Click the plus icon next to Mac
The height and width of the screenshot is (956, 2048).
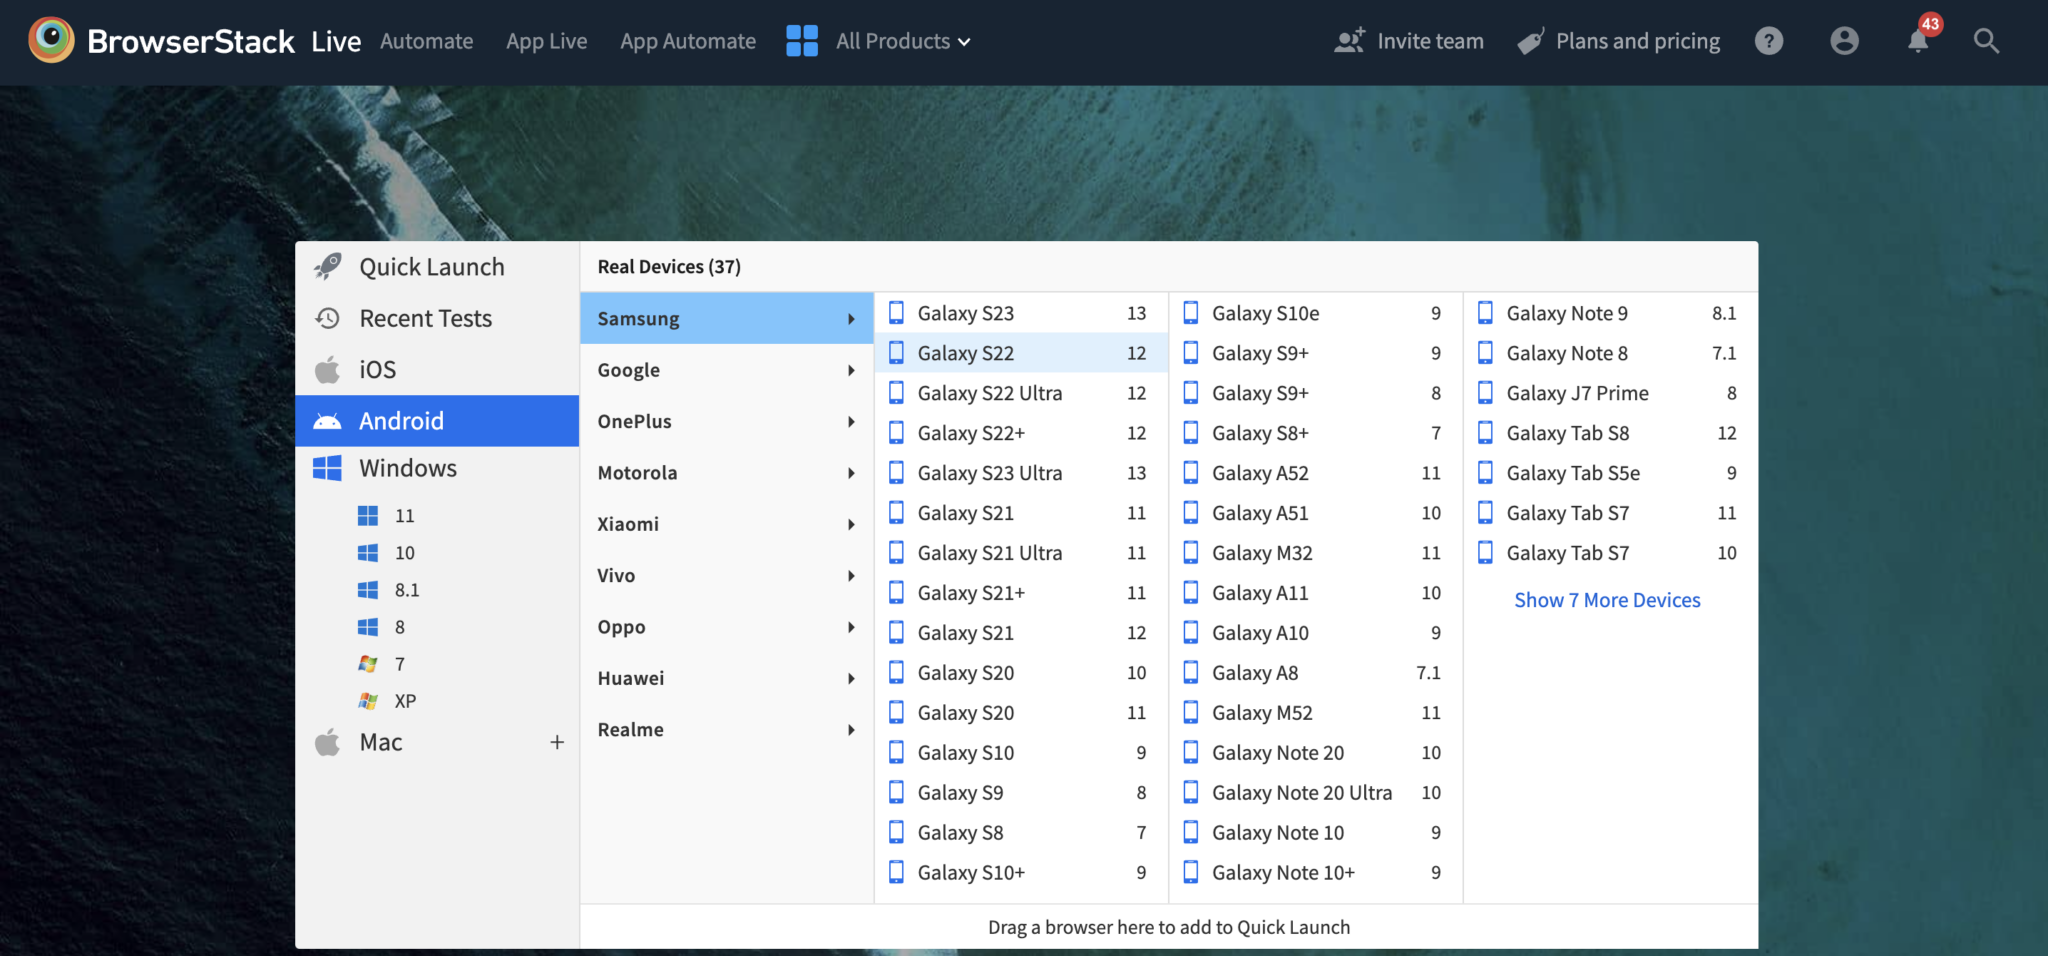[x=557, y=742]
